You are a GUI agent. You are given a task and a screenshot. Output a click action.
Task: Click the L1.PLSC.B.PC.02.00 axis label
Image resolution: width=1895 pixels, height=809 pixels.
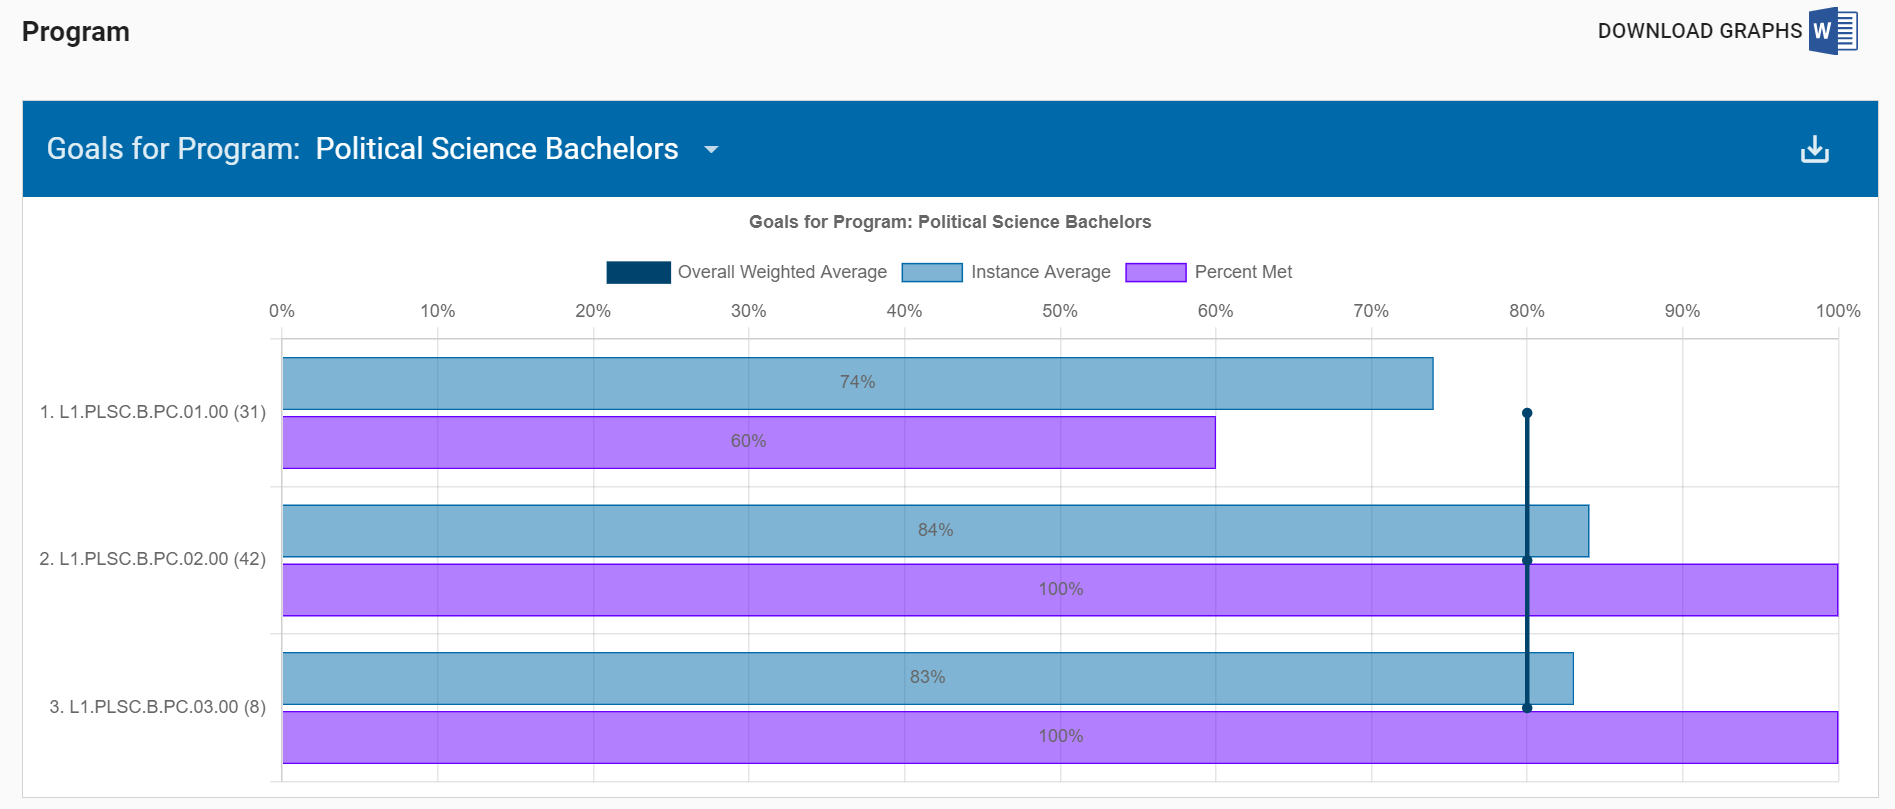click(x=153, y=559)
